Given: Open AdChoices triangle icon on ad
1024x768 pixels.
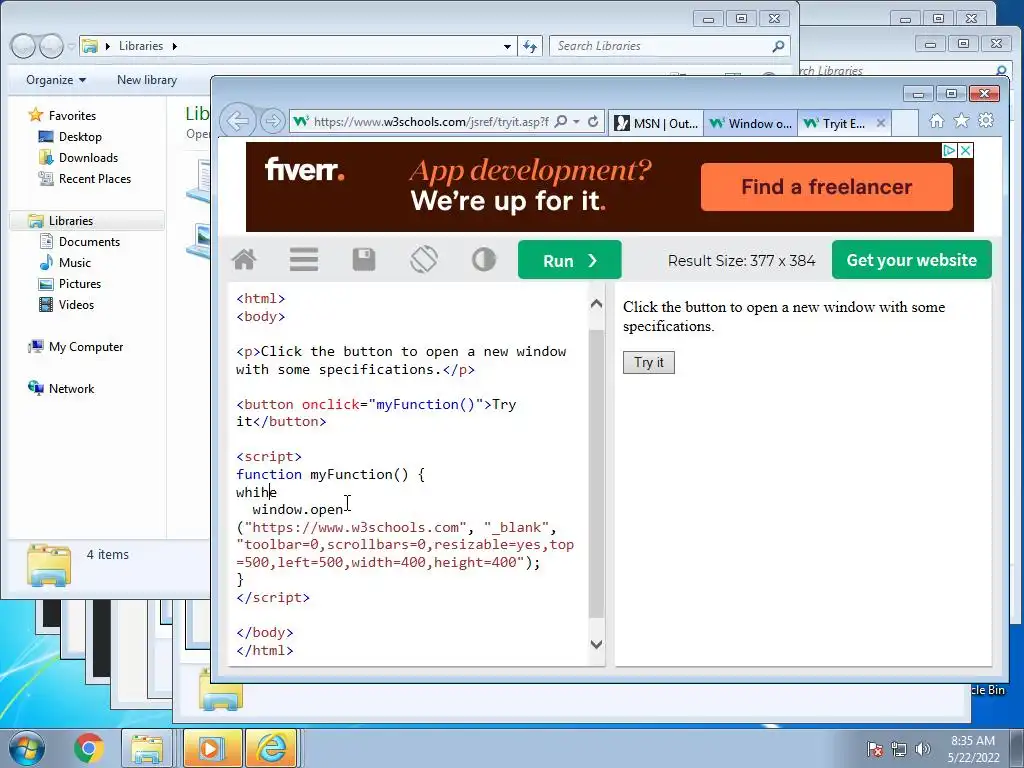Looking at the screenshot, I should [x=950, y=151].
